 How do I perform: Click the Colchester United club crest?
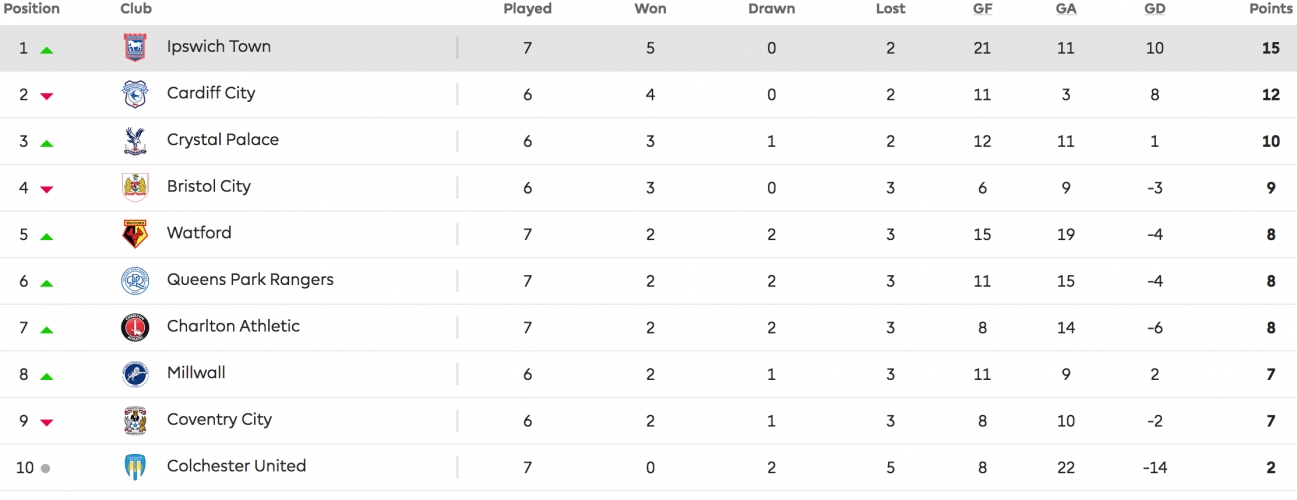tap(134, 467)
